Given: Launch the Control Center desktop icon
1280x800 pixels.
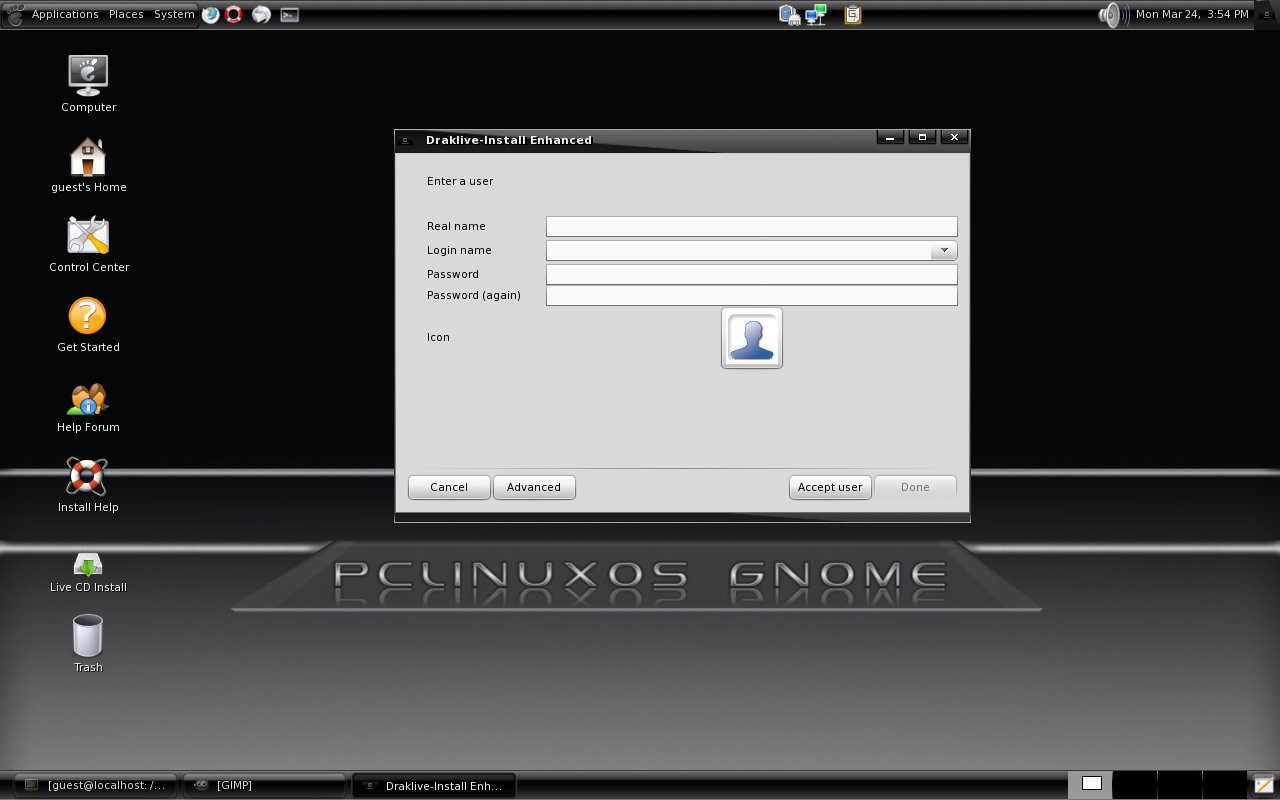Looking at the screenshot, I should (88, 236).
